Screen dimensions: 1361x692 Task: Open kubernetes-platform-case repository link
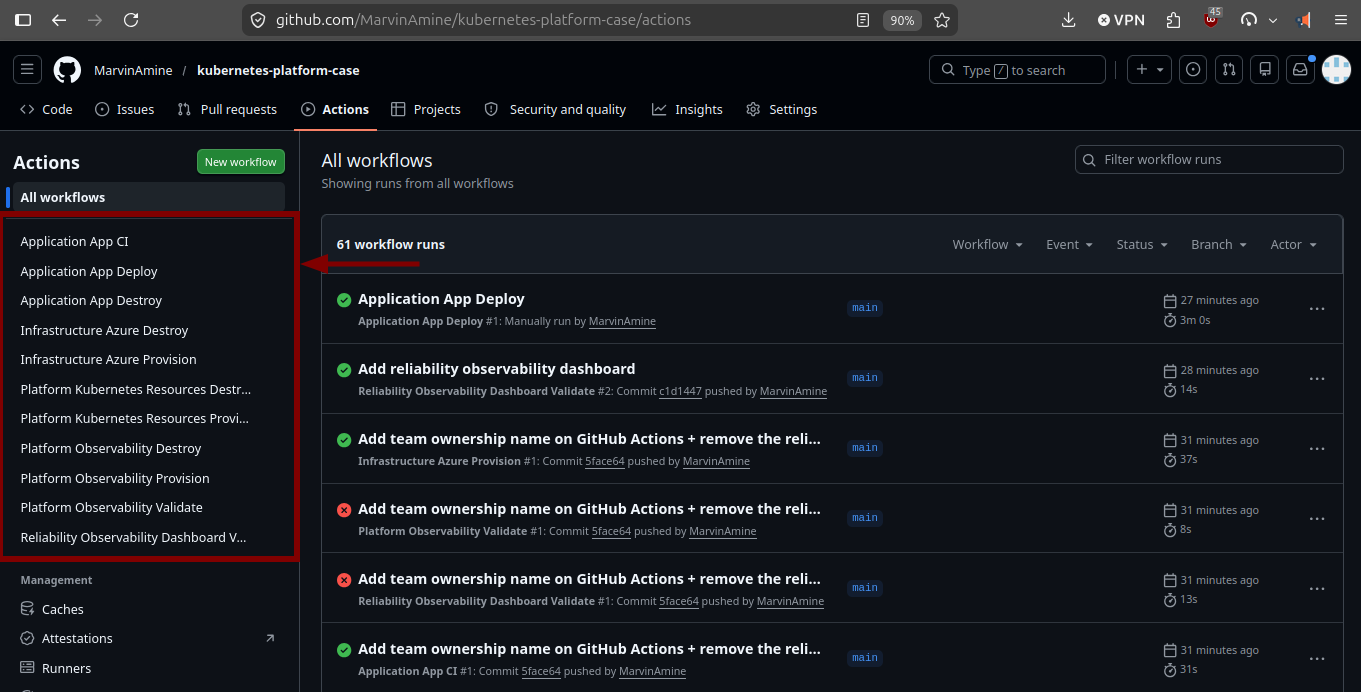pyautogui.click(x=278, y=71)
